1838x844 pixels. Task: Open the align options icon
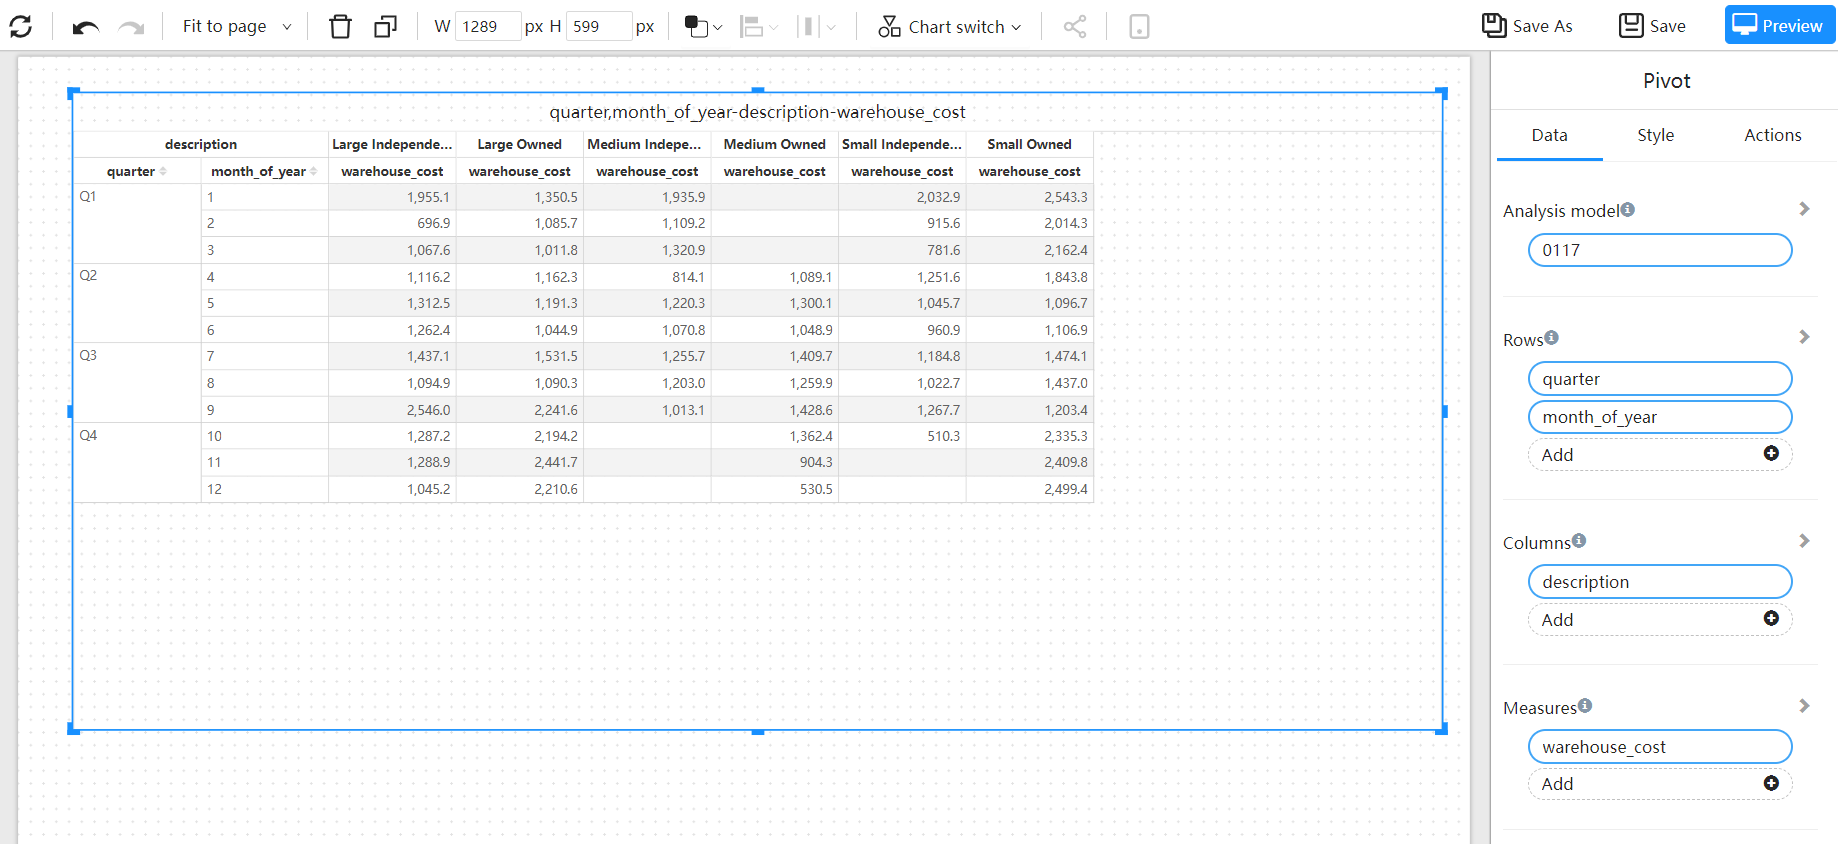click(758, 26)
